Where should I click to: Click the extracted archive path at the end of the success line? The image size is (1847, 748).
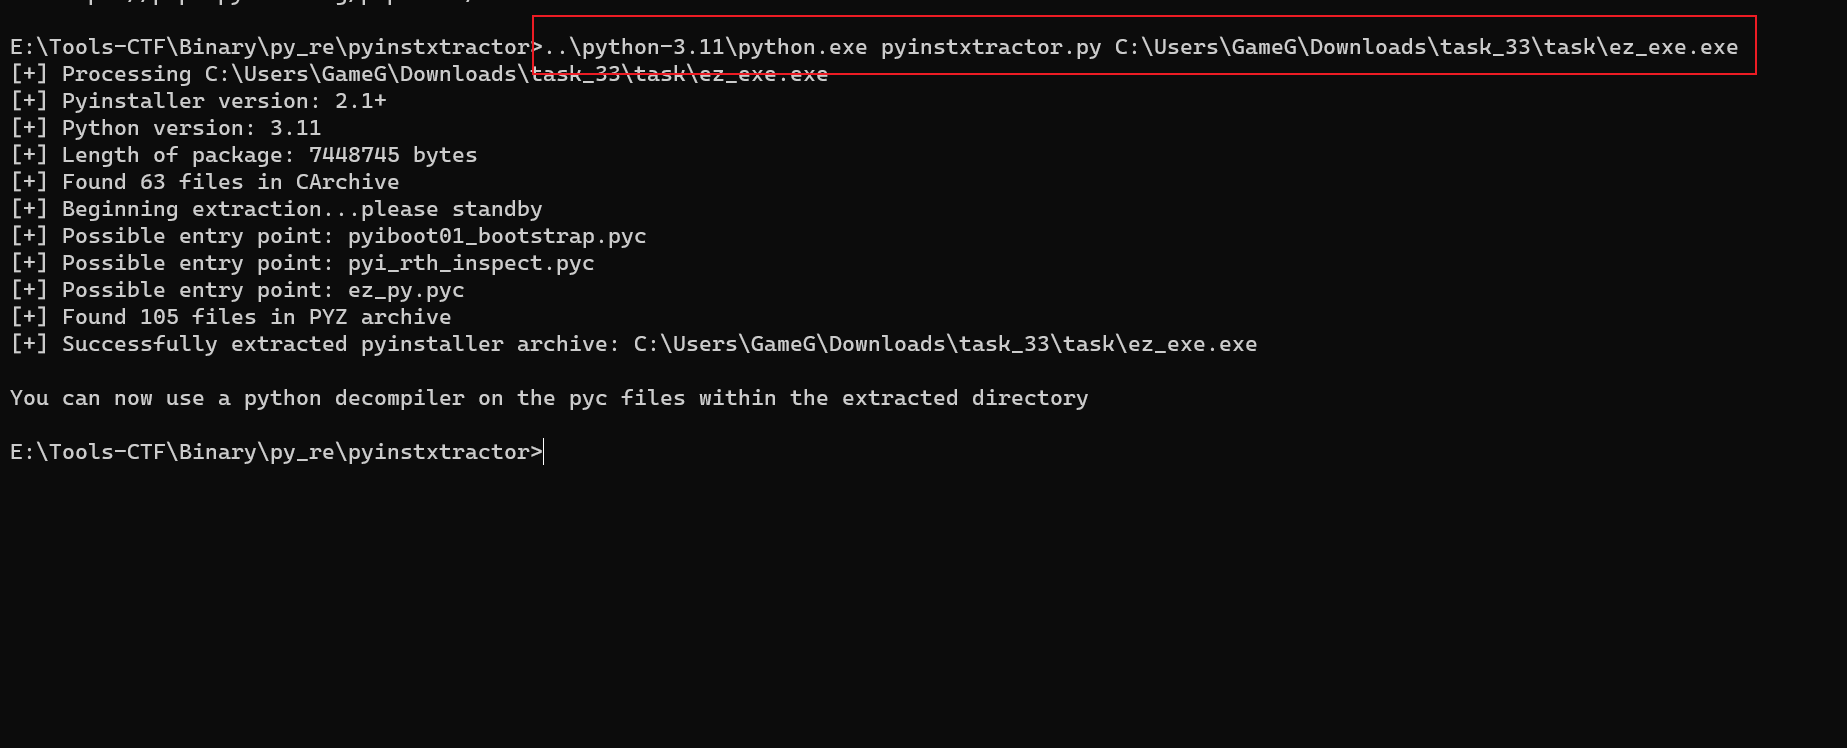(945, 344)
